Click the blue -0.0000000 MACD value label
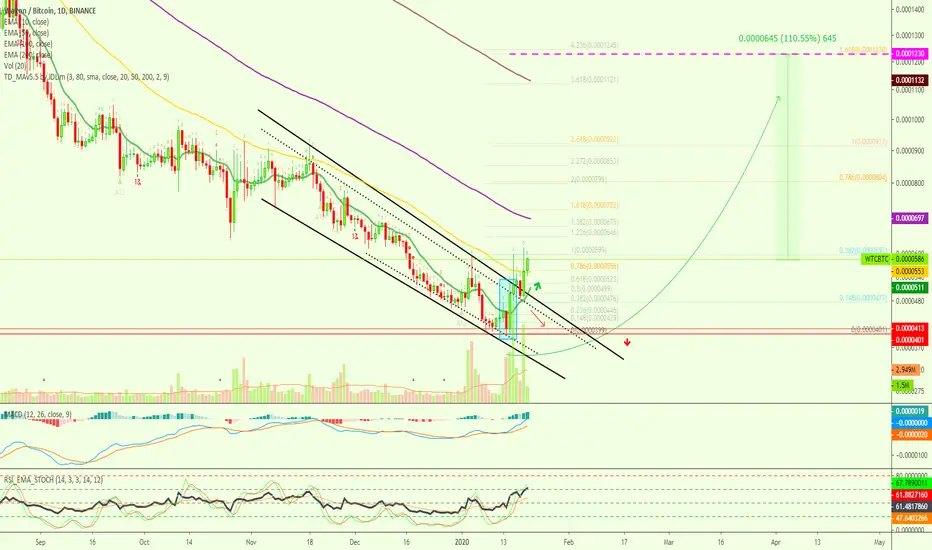 [x=909, y=423]
